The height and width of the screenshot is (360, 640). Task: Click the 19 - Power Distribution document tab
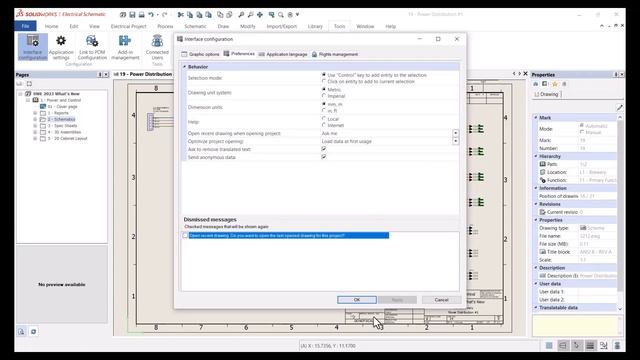(x=143, y=74)
